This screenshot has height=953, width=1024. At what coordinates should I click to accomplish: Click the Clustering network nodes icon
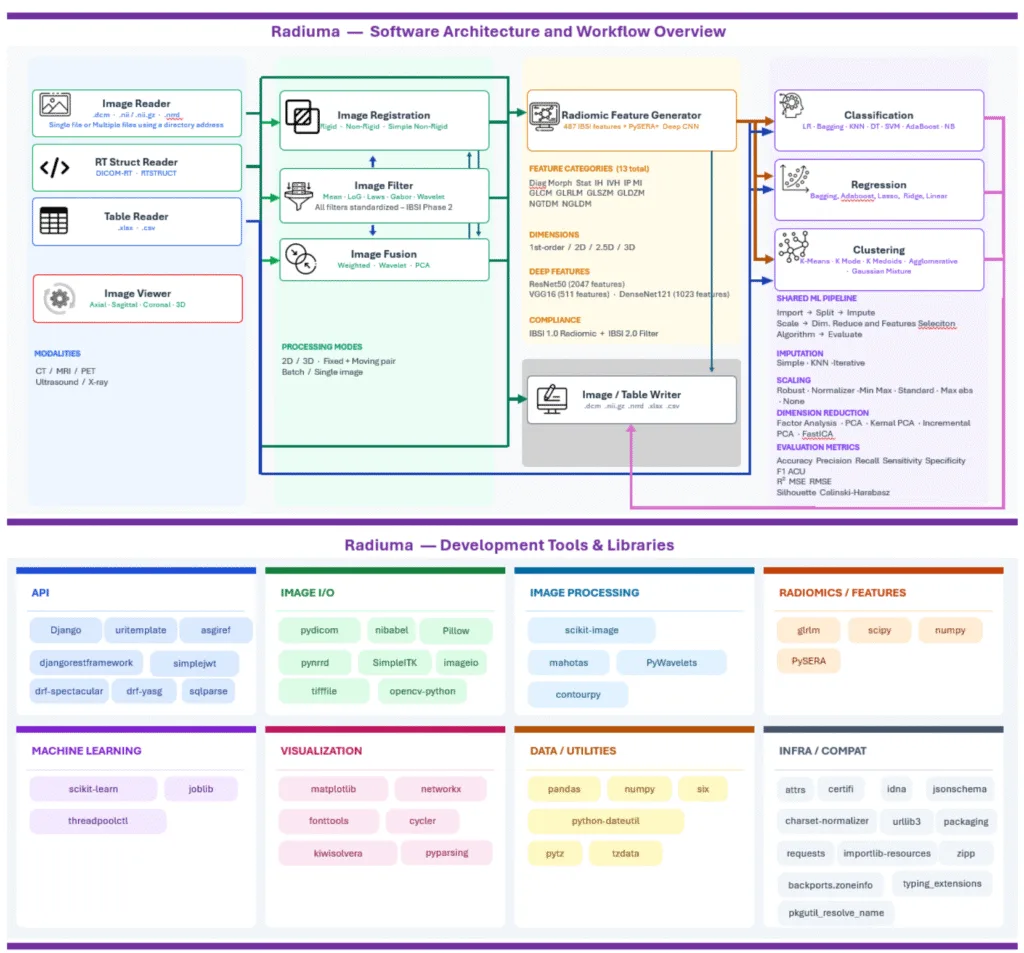793,247
